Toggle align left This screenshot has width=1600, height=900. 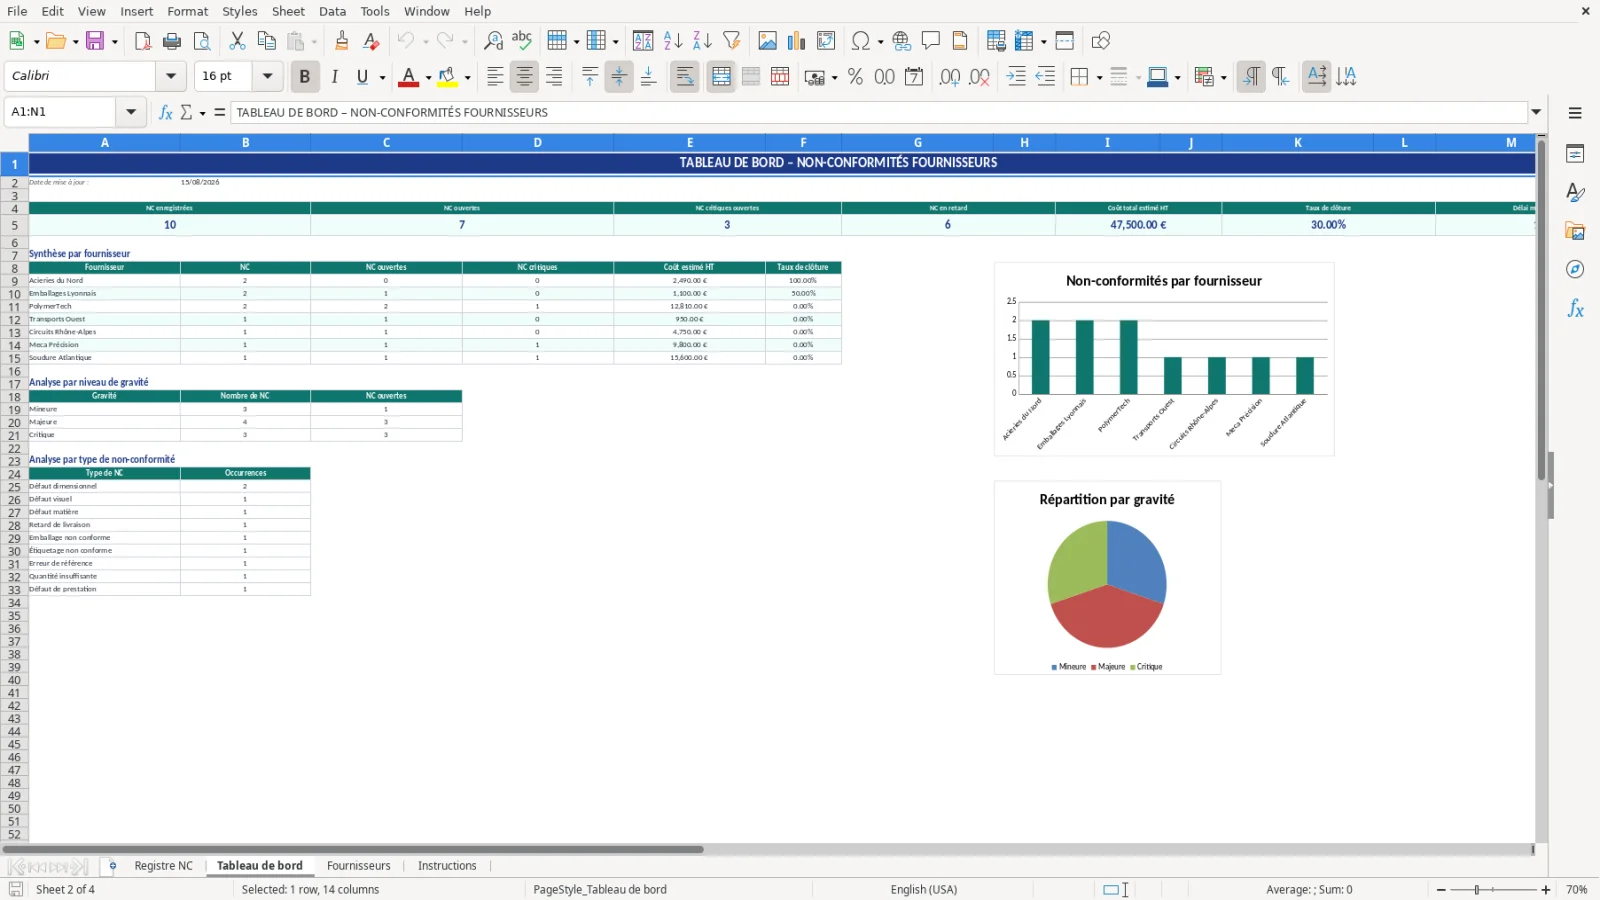(495, 77)
